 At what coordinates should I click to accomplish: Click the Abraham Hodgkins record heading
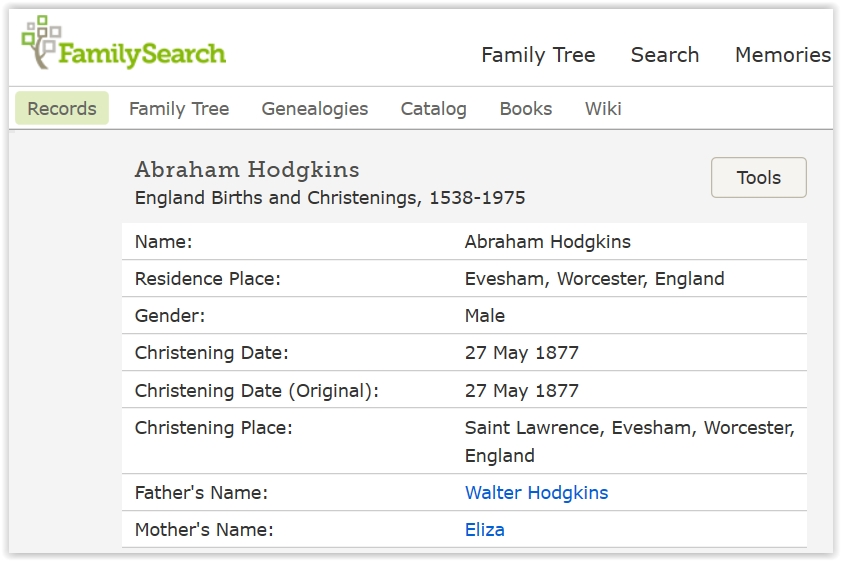coord(247,169)
